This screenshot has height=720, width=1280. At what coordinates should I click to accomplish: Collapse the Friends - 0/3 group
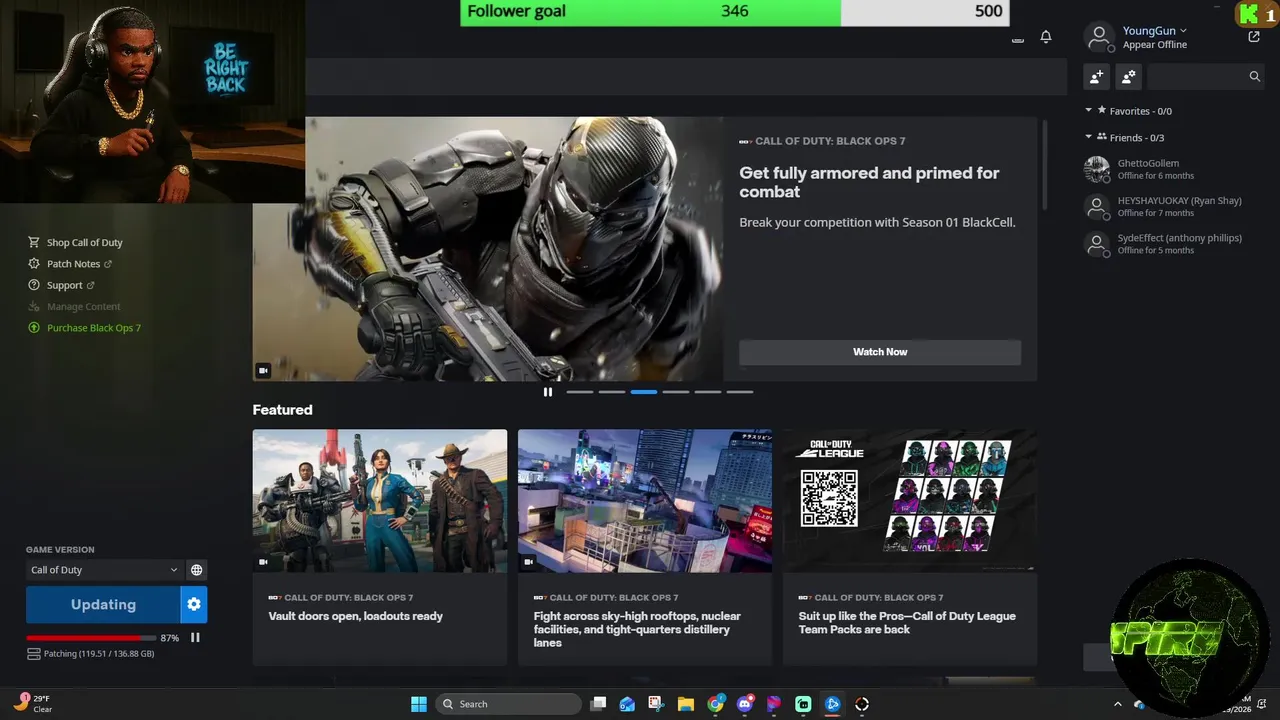pos(1089,137)
